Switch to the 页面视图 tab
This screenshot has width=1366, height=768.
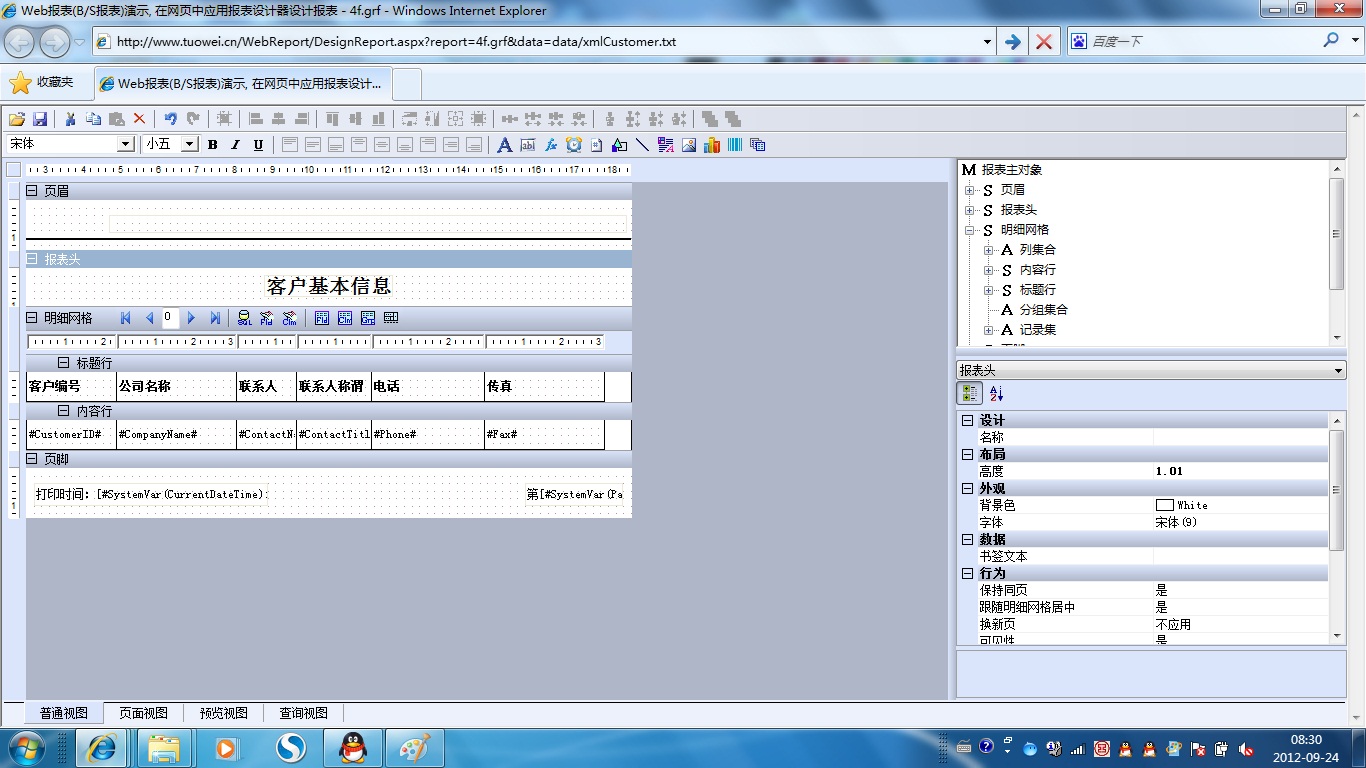pyautogui.click(x=143, y=713)
